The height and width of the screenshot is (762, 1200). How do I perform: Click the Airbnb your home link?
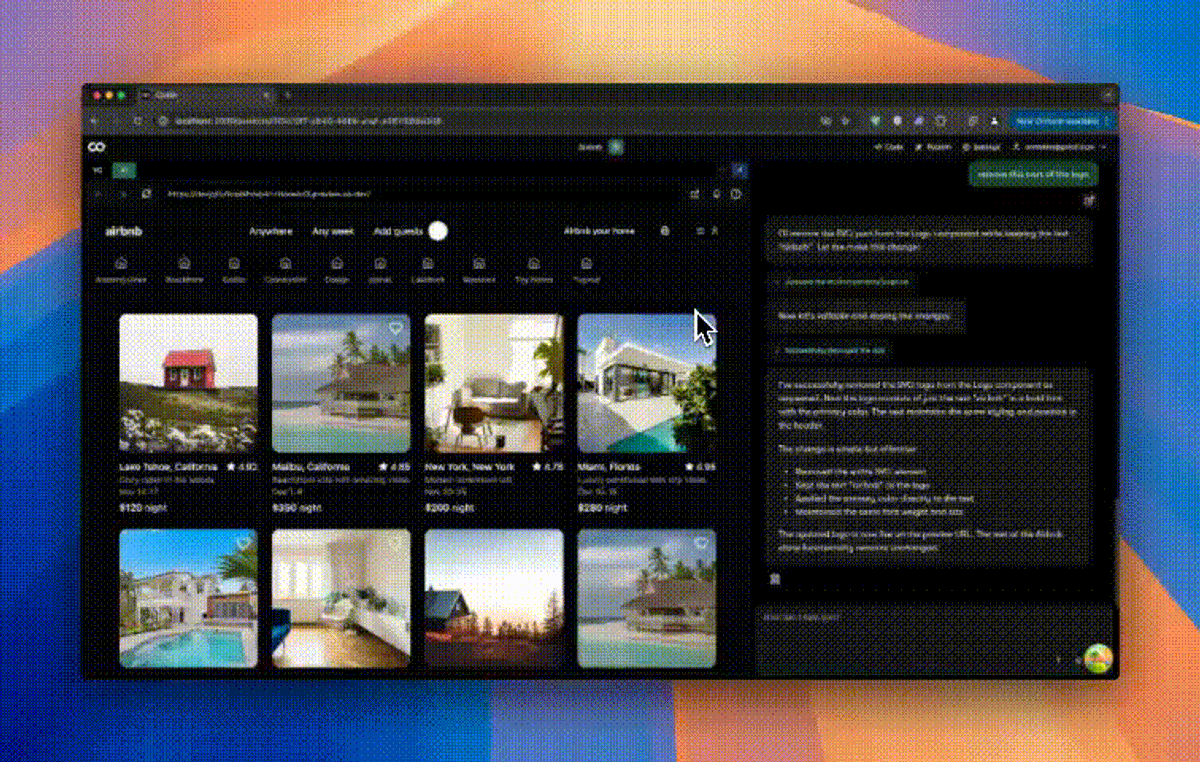tap(599, 231)
